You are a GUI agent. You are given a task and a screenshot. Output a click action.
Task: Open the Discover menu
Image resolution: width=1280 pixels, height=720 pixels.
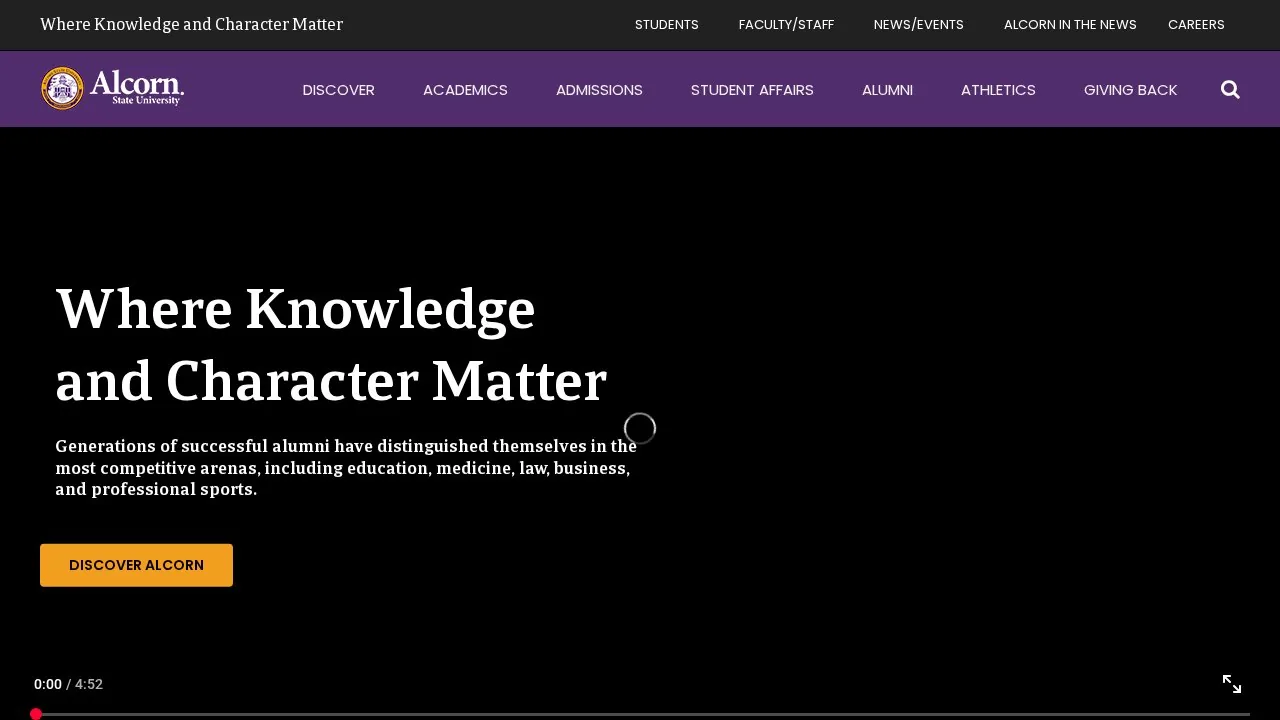pos(339,90)
